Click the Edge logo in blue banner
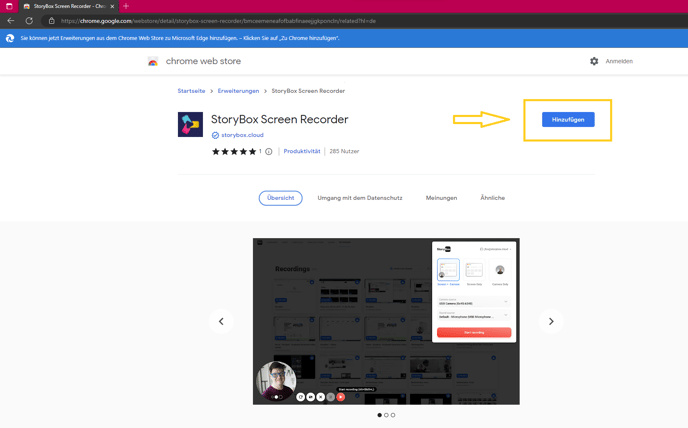This screenshot has height=428, width=688. pyautogui.click(x=10, y=38)
